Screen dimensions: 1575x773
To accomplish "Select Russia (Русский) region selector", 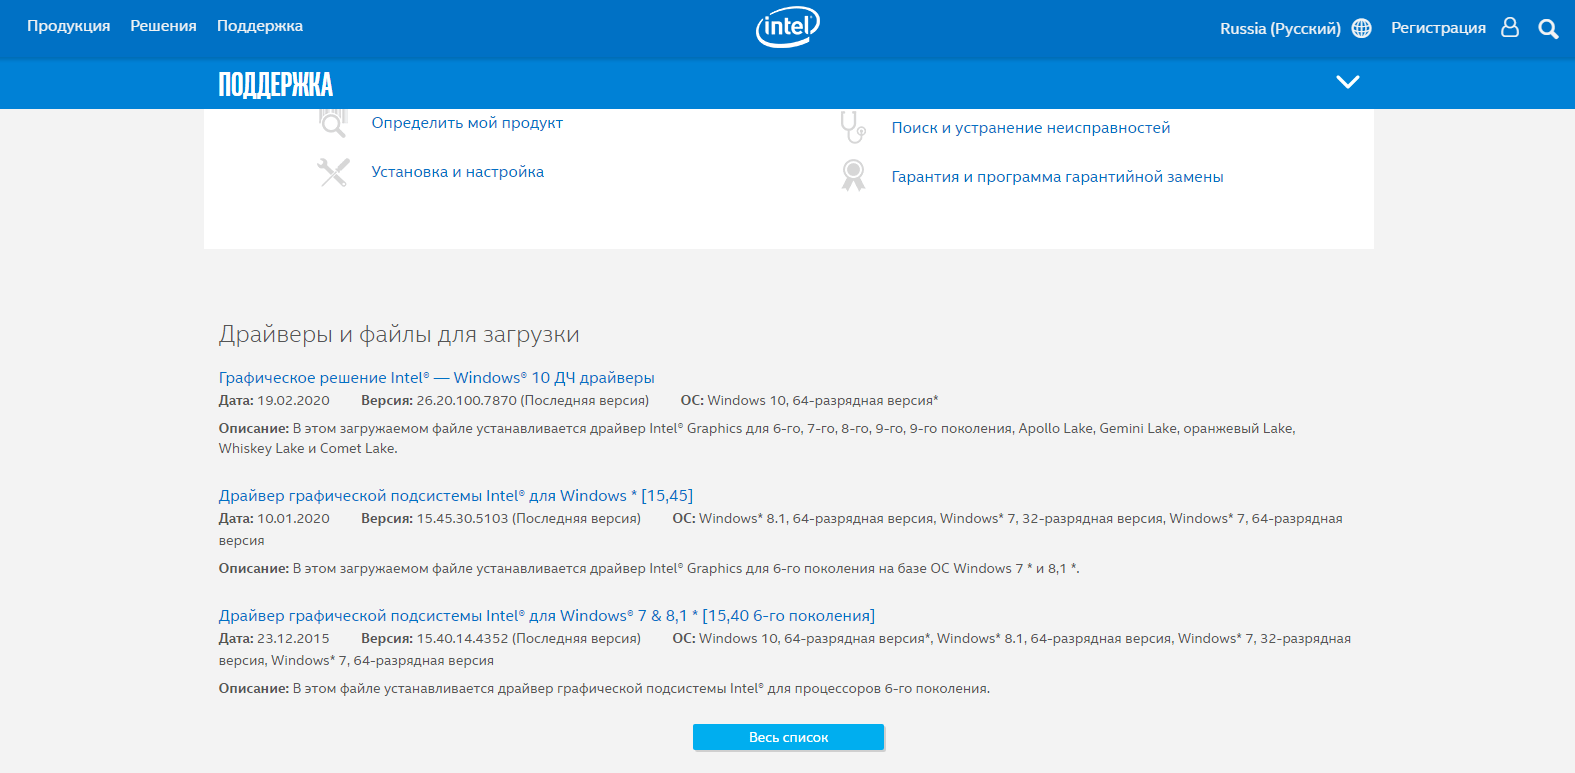I will click(x=1280, y=29).
